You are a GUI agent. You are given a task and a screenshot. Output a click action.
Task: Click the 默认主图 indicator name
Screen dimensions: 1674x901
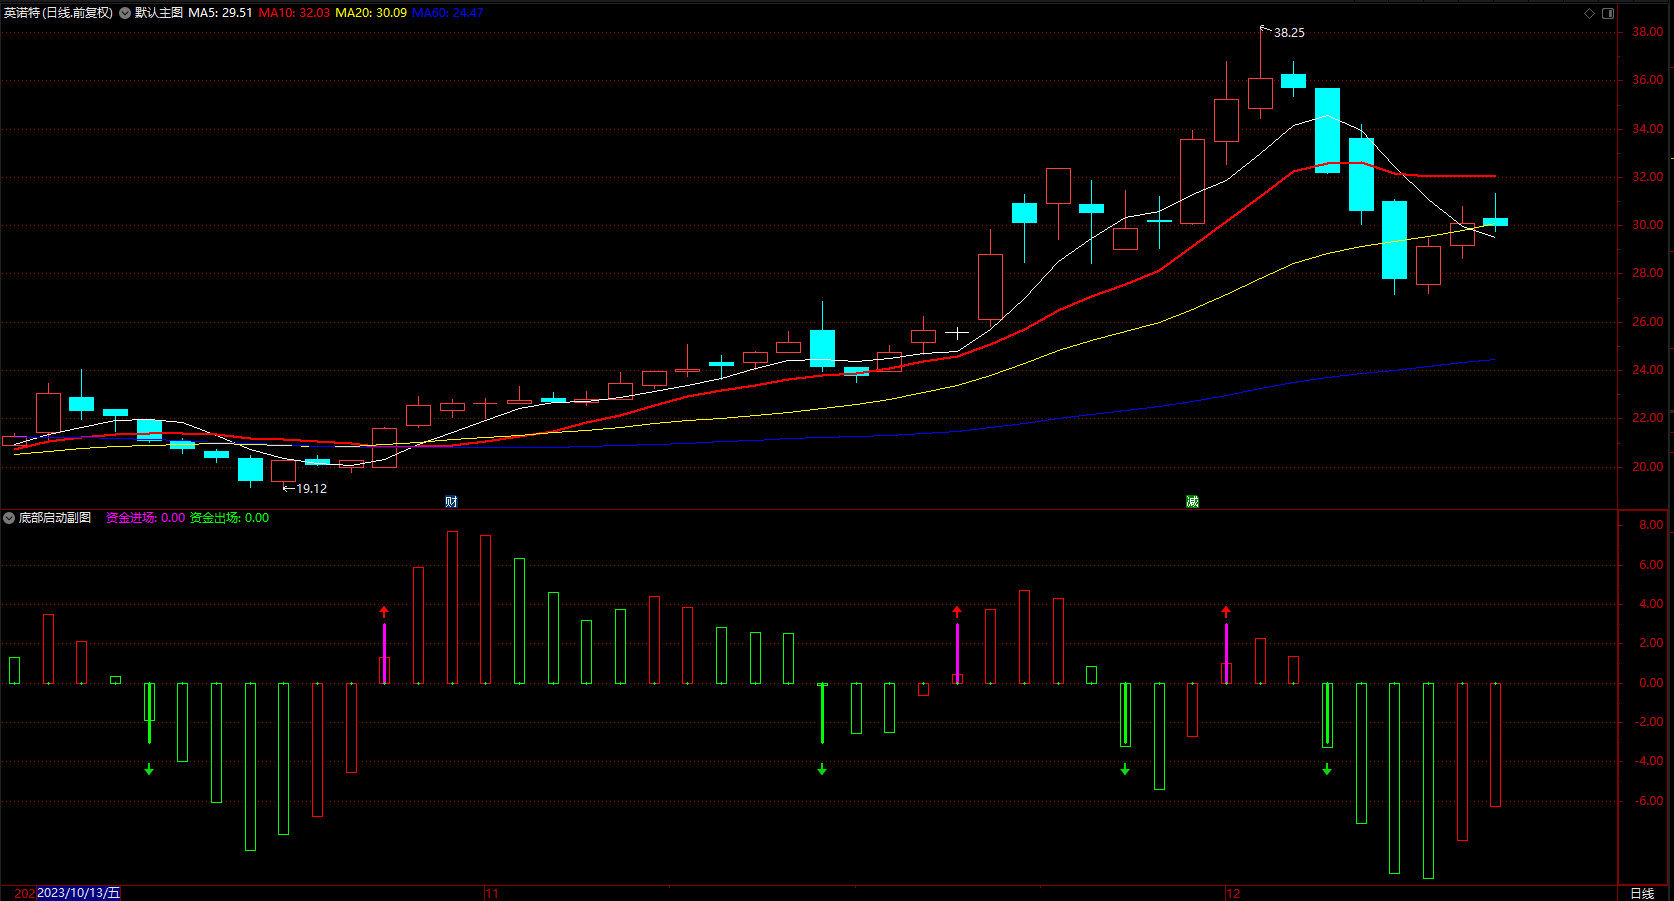[159, 13]
